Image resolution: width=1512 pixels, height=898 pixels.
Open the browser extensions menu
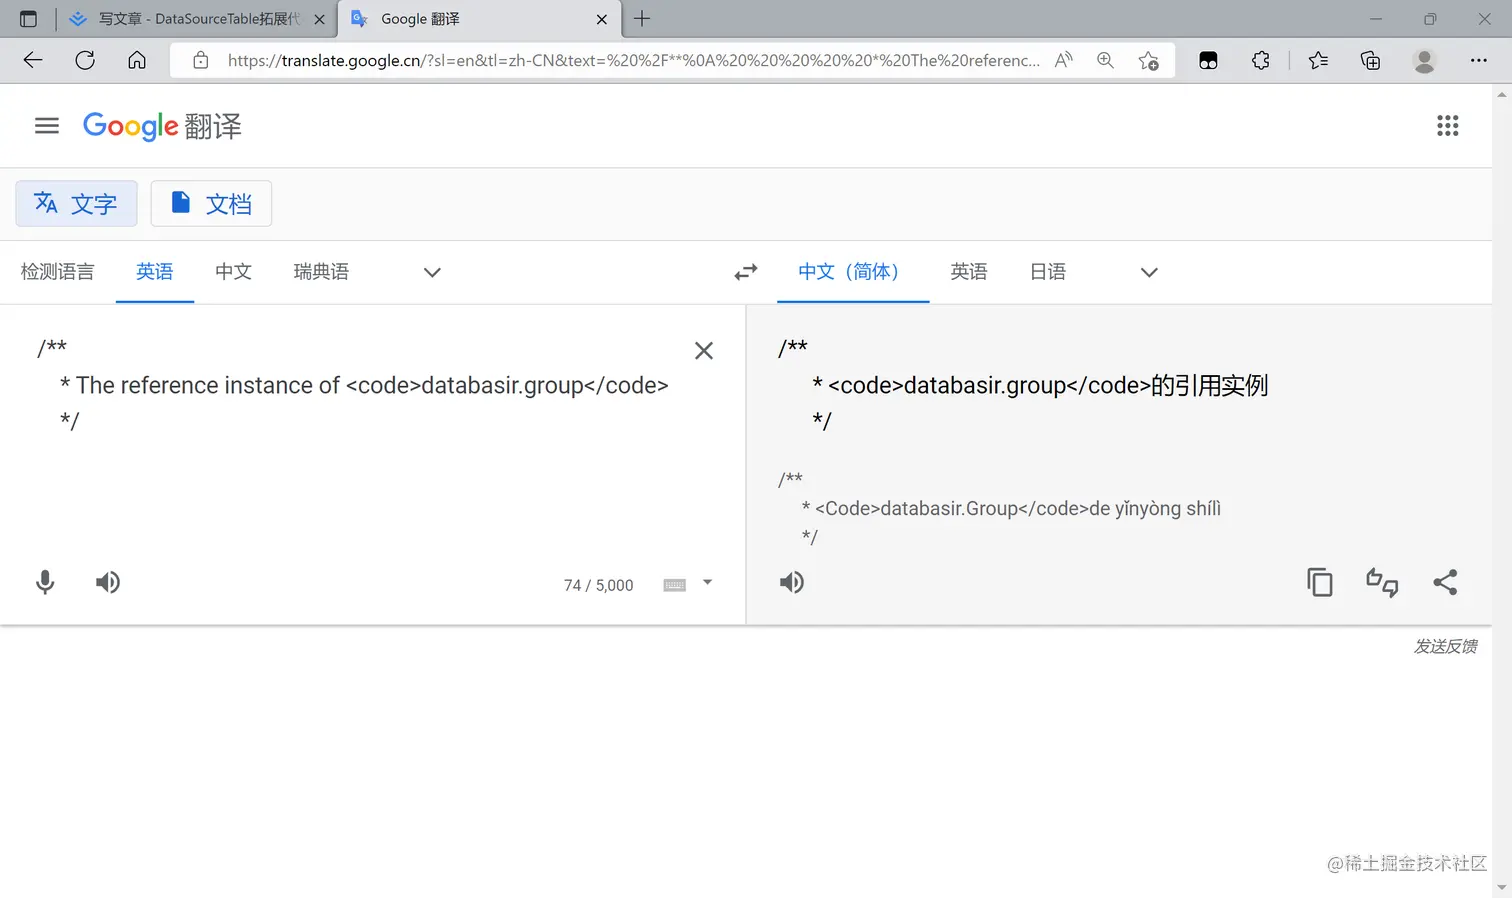1261,60
